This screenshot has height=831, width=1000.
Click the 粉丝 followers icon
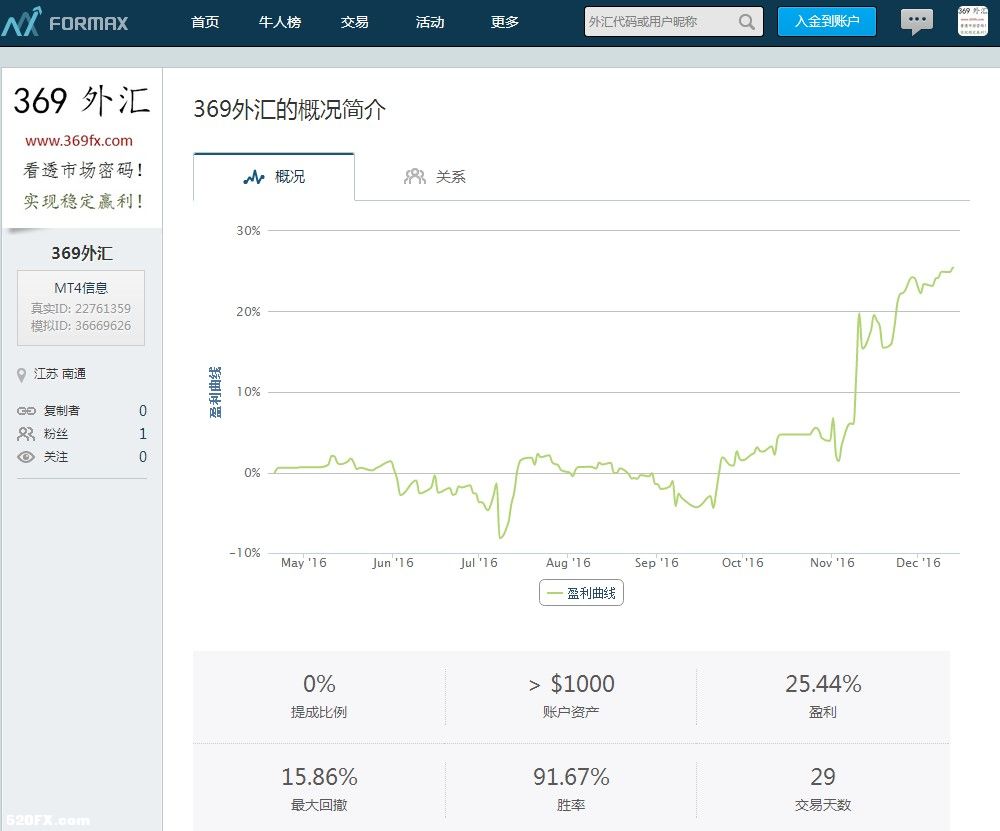[26, 434]
